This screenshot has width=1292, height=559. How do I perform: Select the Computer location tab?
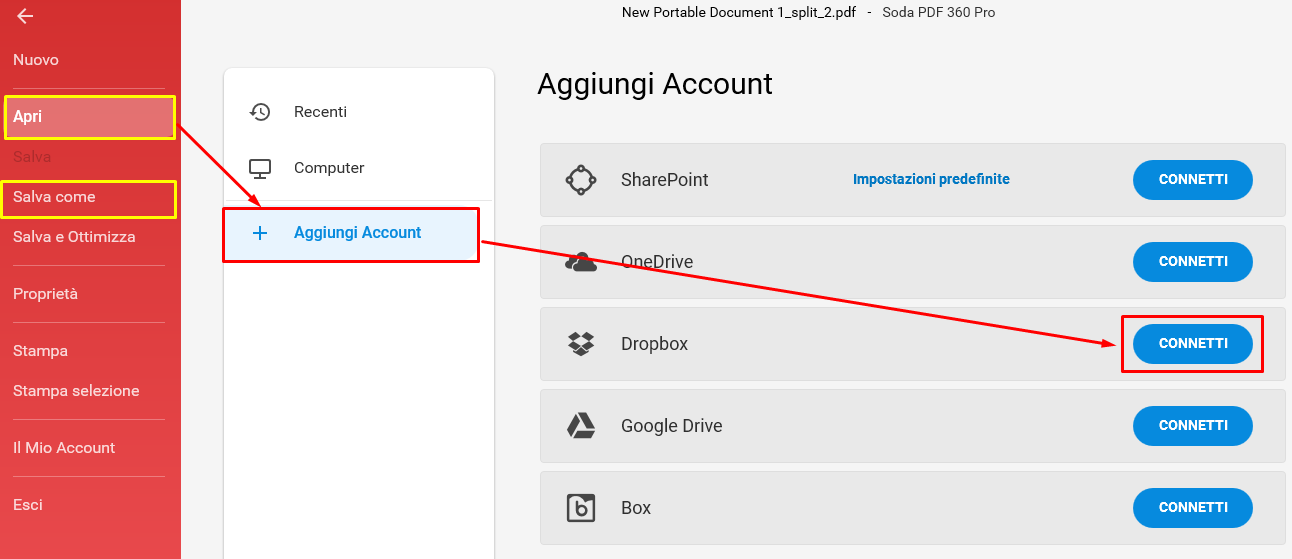pos(359,168)
